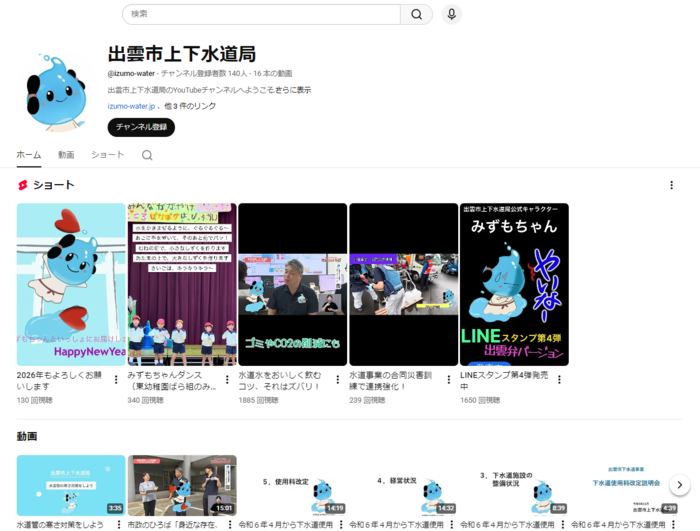Play the 14:32 経営状況 video thumbnail
The height and width of the screenshot is (531, 700).
click(404, 485)
